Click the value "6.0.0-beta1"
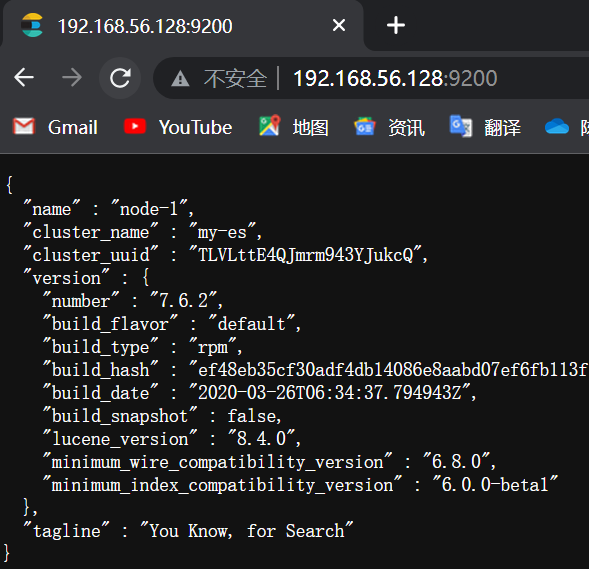 pos(495,485)
